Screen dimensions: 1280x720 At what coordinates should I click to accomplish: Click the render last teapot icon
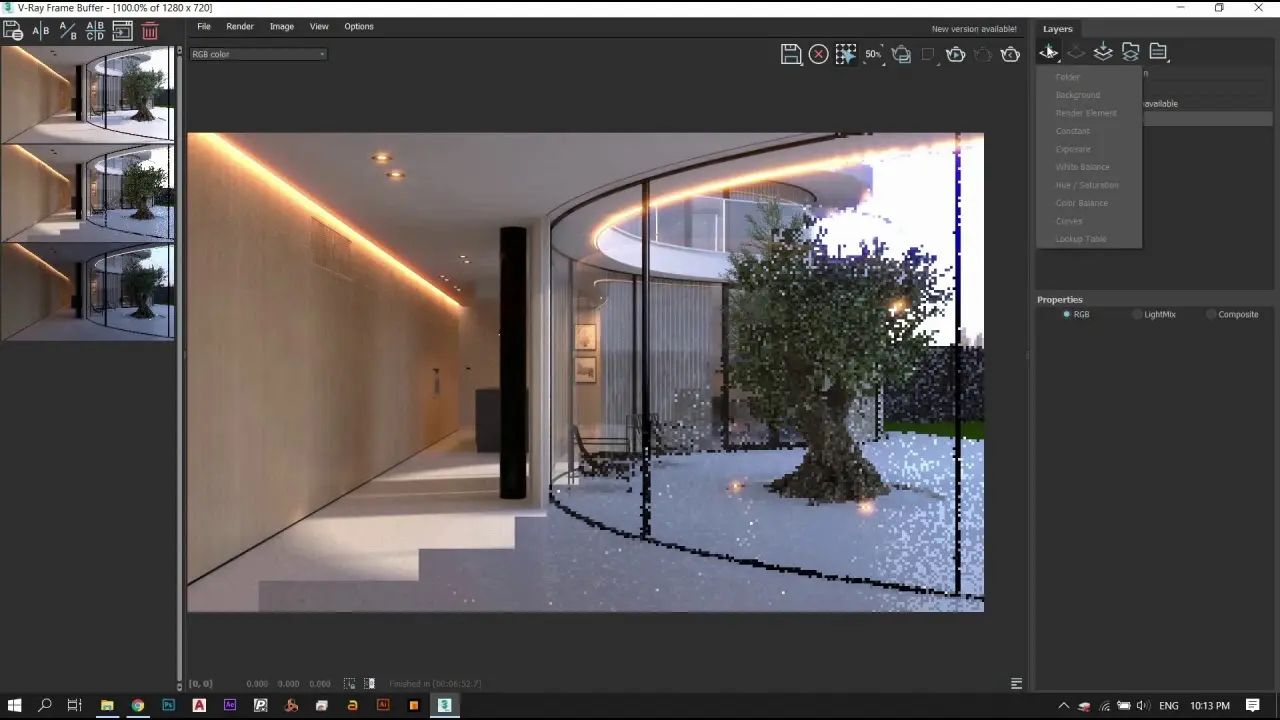(x=1011, y=54)
